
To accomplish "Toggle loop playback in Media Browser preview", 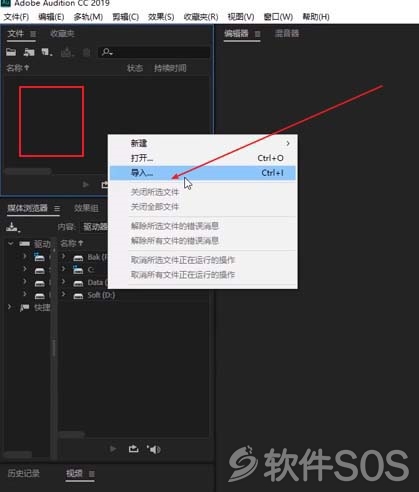I will pos(134,449).
